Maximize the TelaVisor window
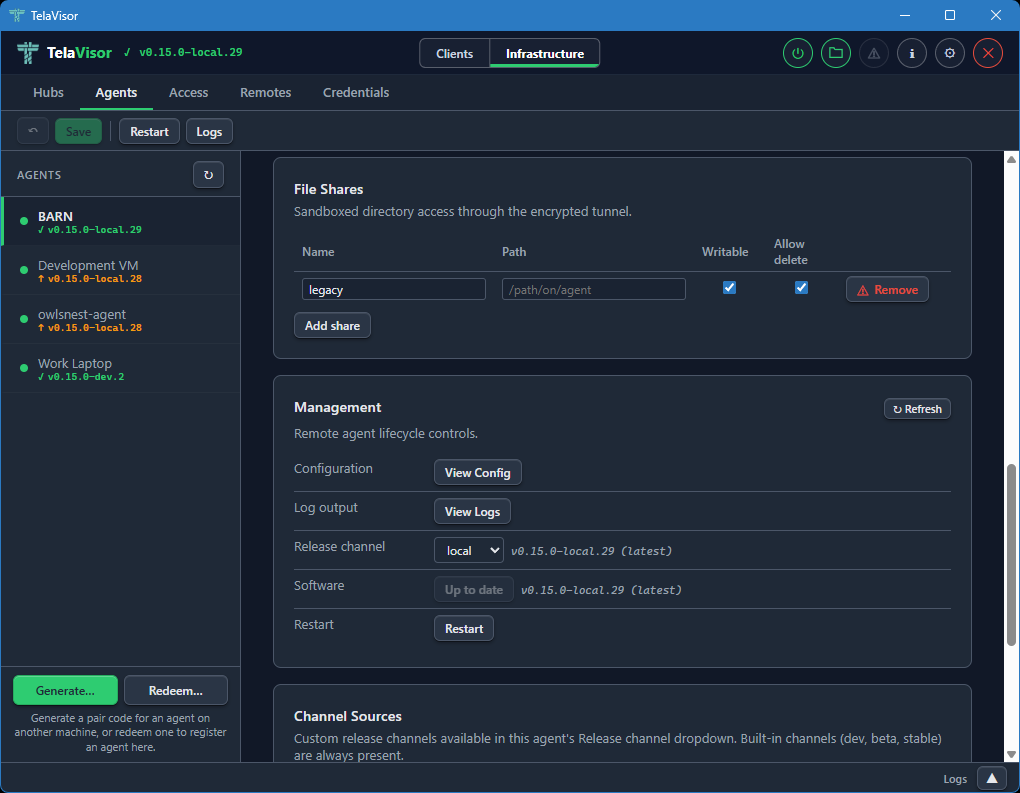 [x=950, y=15]
